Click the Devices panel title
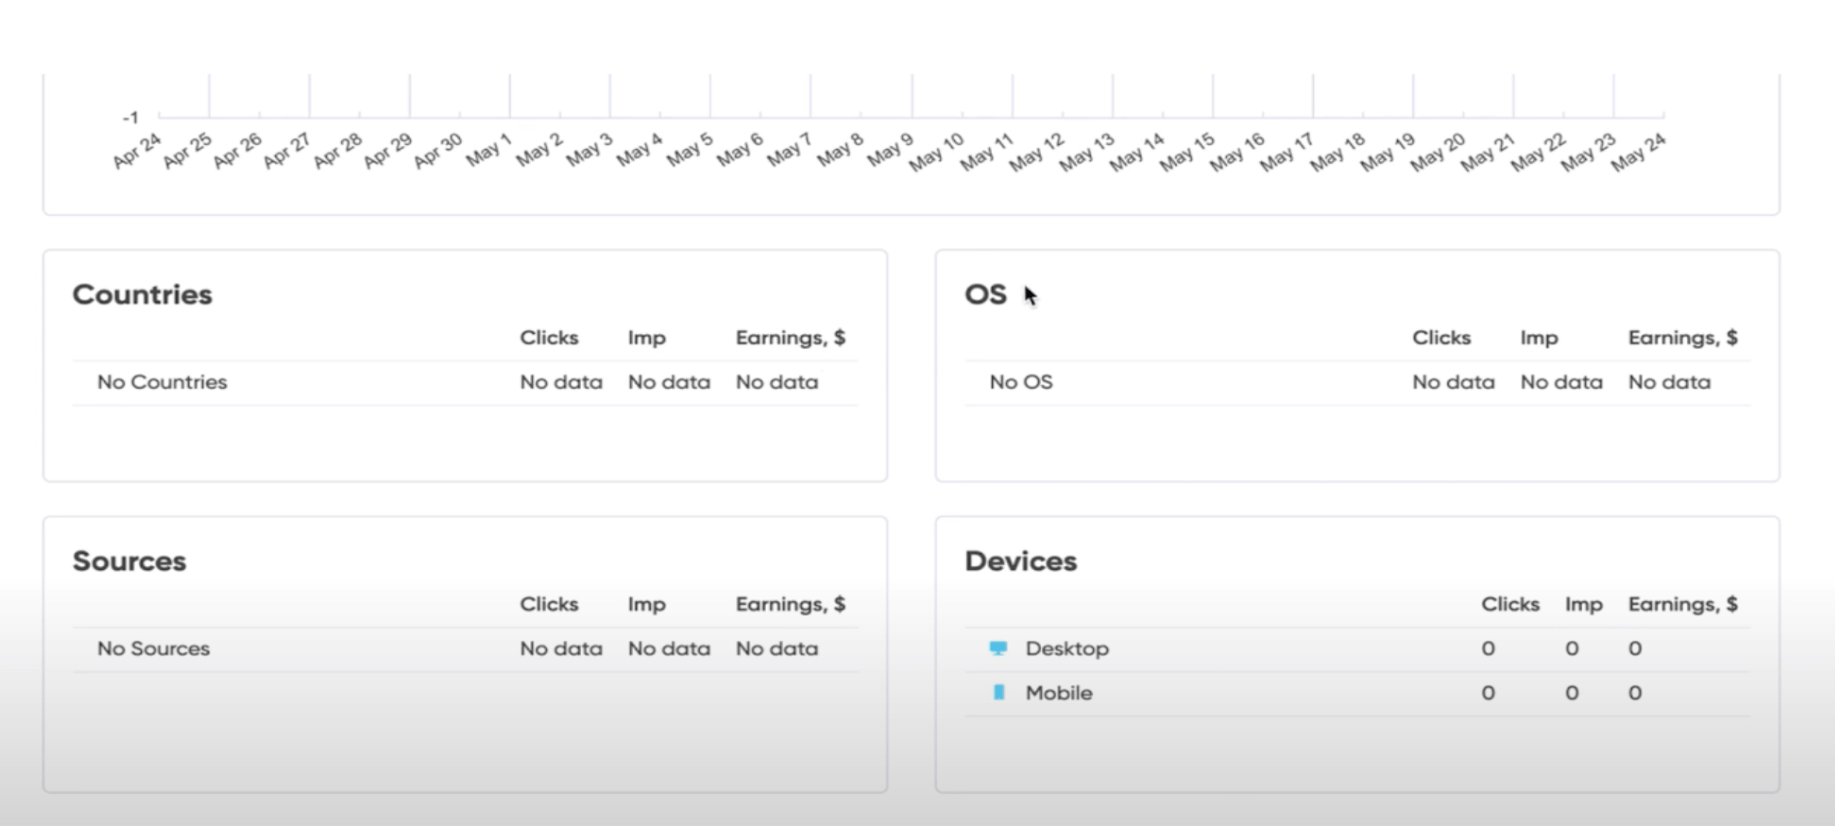1835x826 pixels. (1020, 561)
